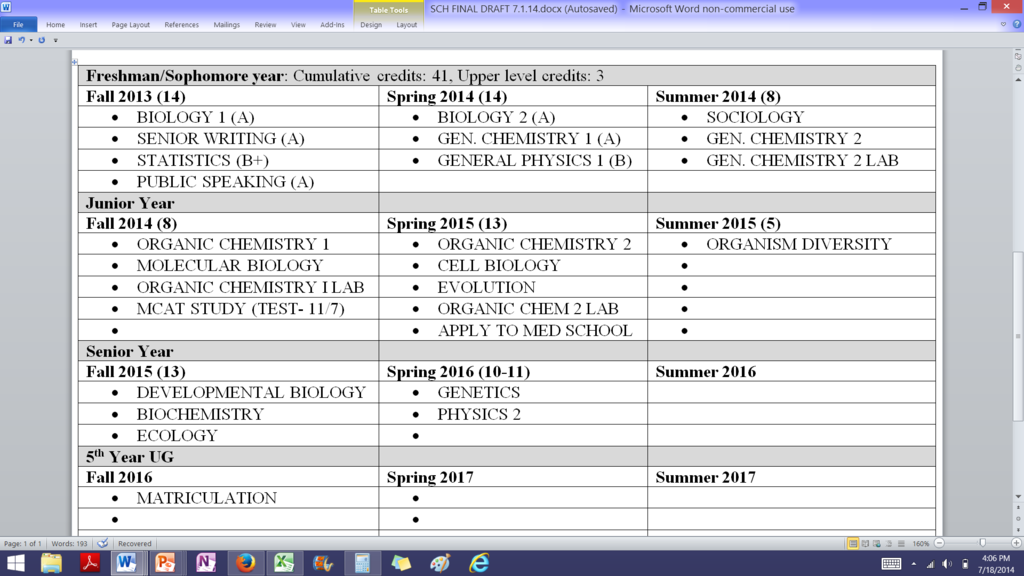Click the Words: 193 count button

click(71, 544)
